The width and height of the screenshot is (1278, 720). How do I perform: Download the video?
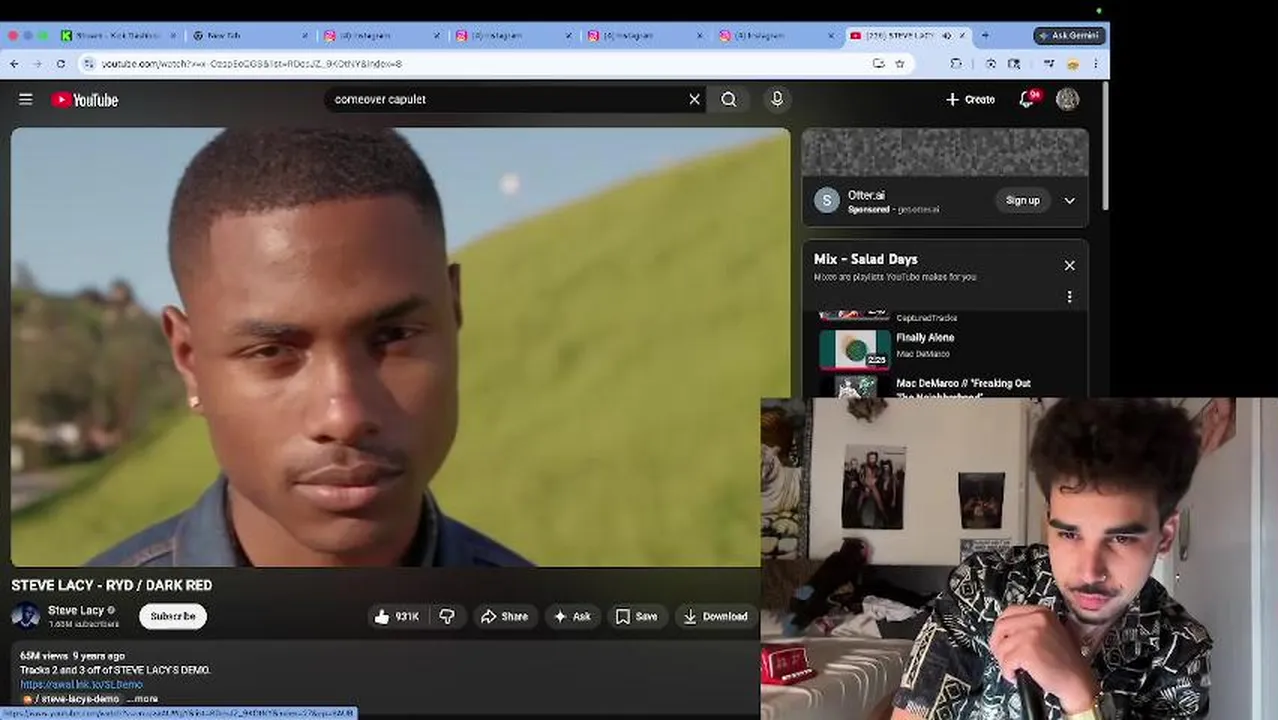pyautogui.click(x=715, y=616)
